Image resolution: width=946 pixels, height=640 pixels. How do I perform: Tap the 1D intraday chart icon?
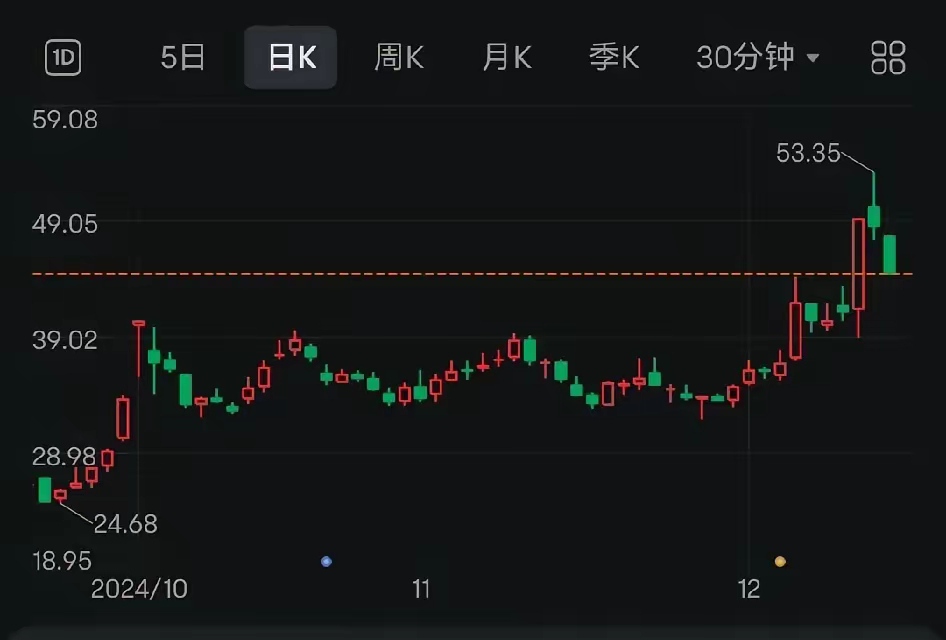(63, 57)
